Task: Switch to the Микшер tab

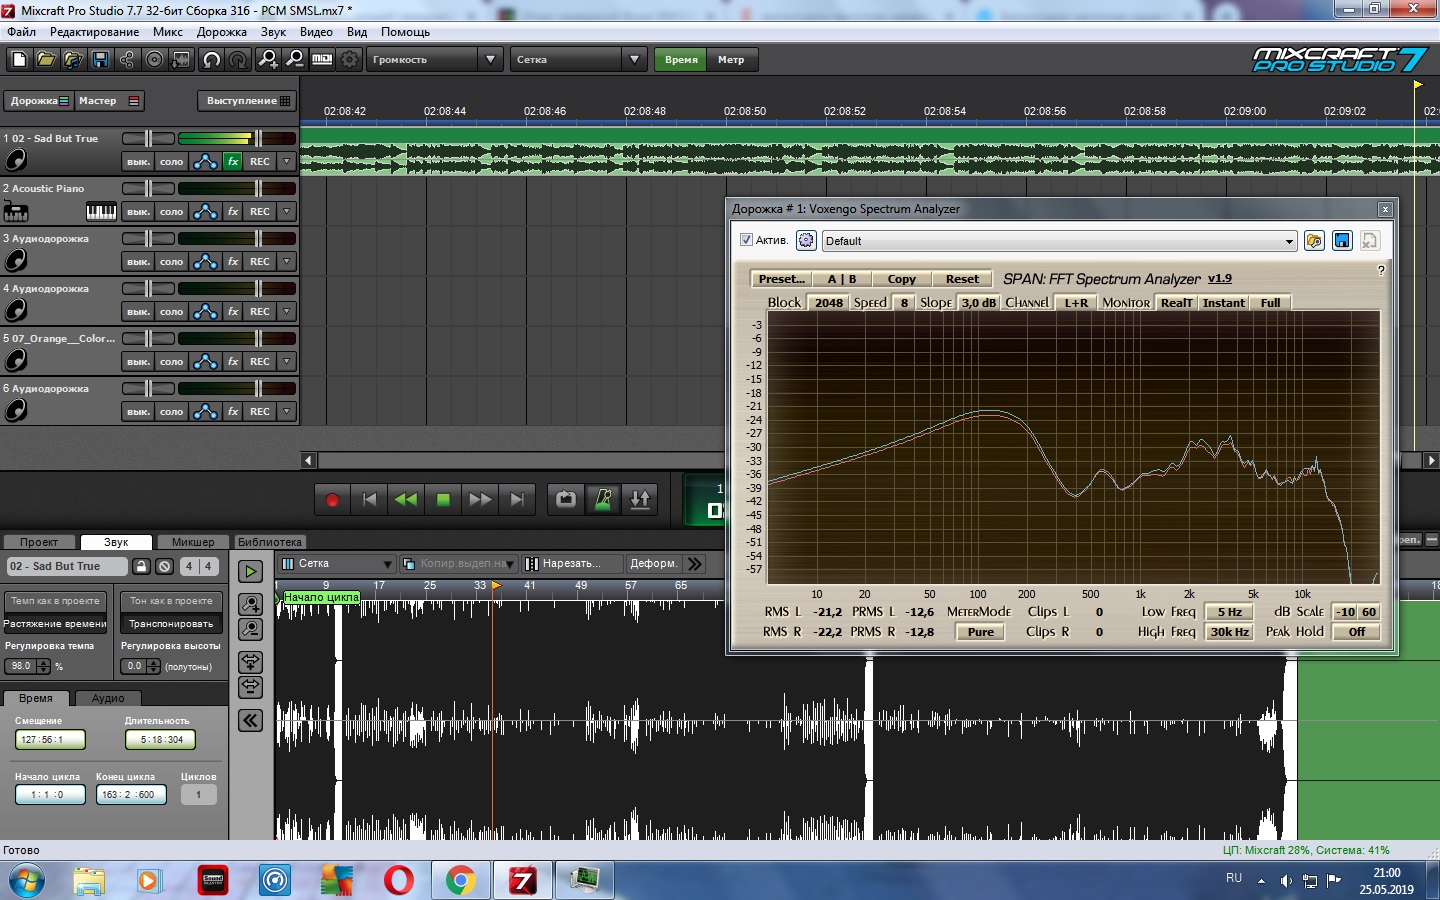Action: pos(192,542)
